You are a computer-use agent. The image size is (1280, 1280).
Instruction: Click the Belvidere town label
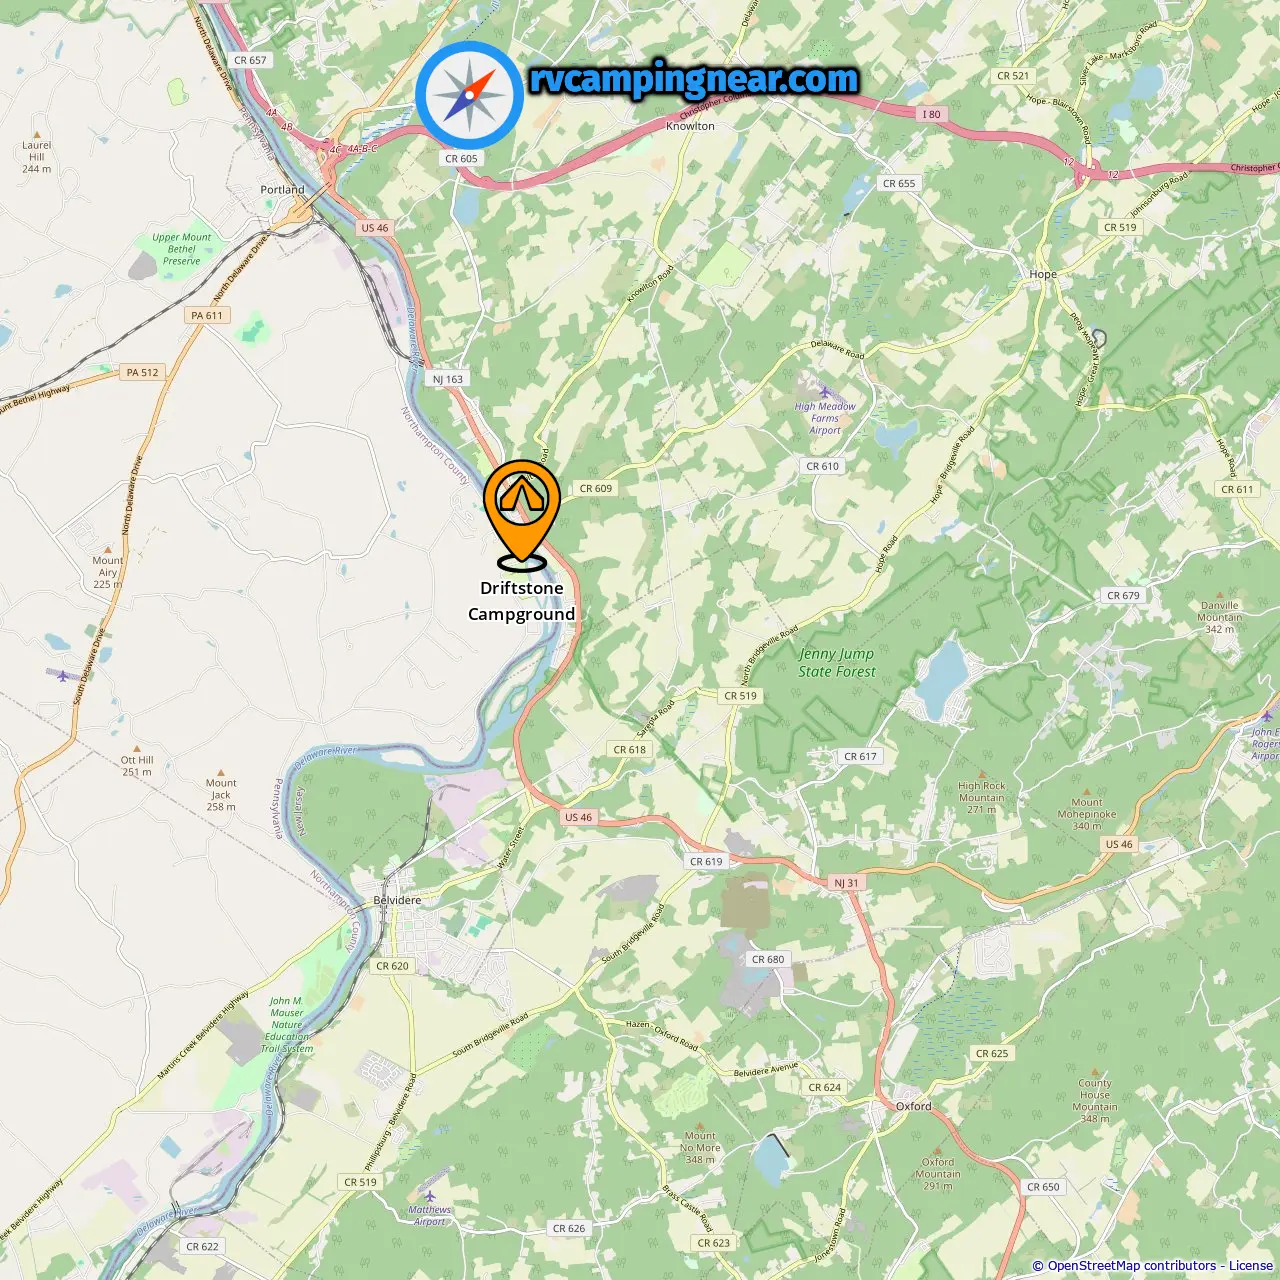pos(397,900)
